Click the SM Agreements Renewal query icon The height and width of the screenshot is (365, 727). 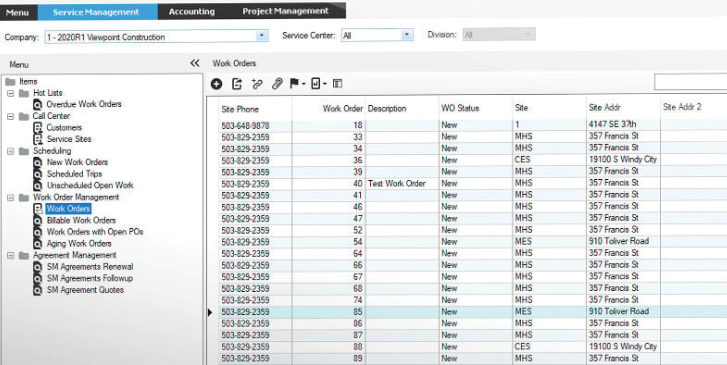click(38, 267)
